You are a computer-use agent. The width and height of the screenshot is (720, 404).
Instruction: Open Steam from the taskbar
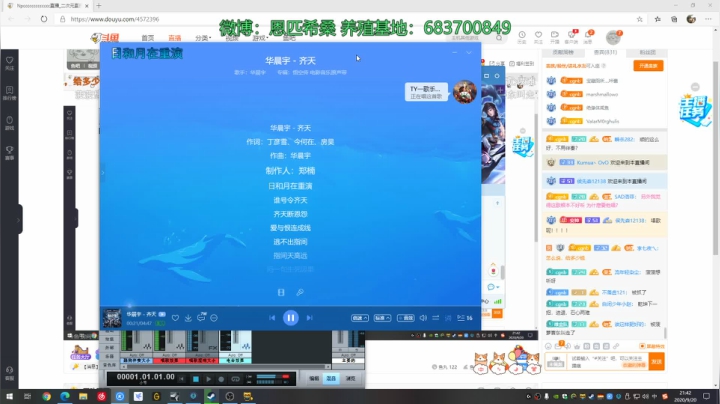[211, 396]
